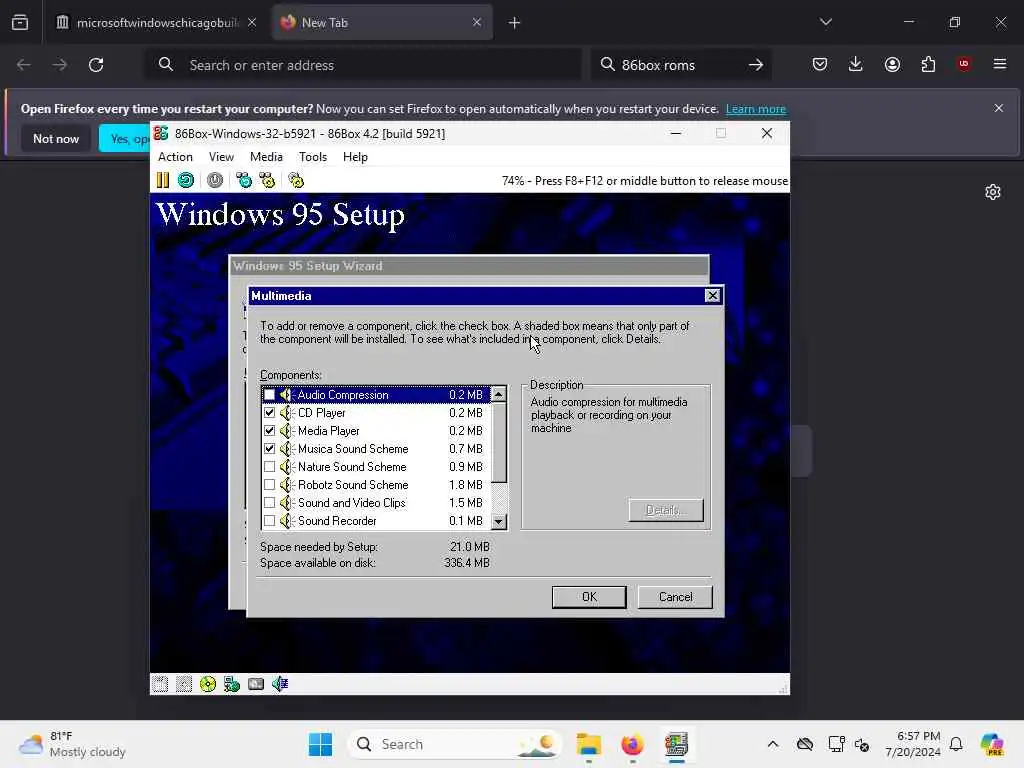Click the components list scroll up arrow
This screenshot has width=1024, height=768.
click(x=498, y=394)
